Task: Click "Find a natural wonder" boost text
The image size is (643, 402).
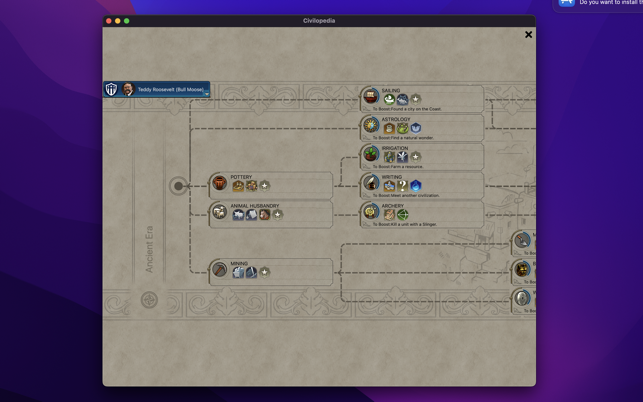Action: (411, 138)
